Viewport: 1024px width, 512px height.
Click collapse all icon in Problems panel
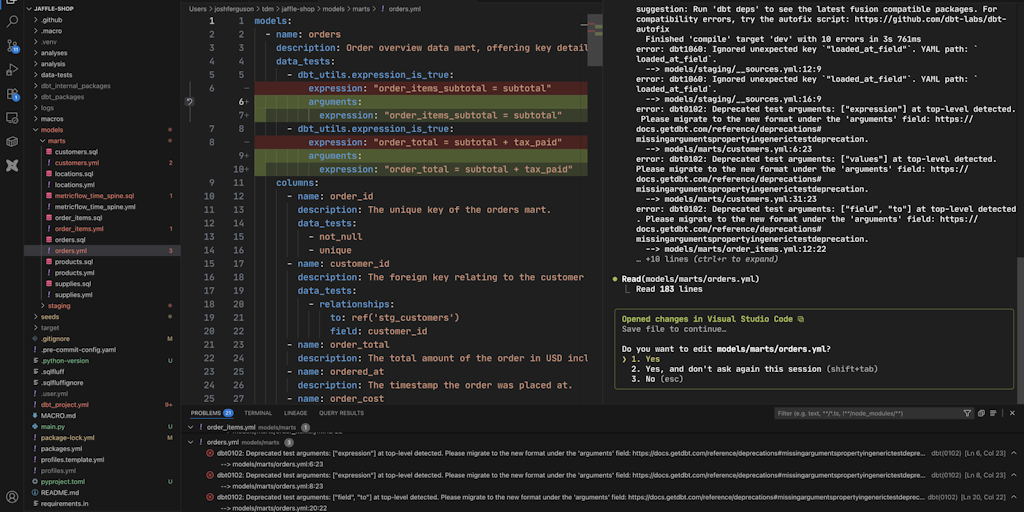[x=981, y=413]
